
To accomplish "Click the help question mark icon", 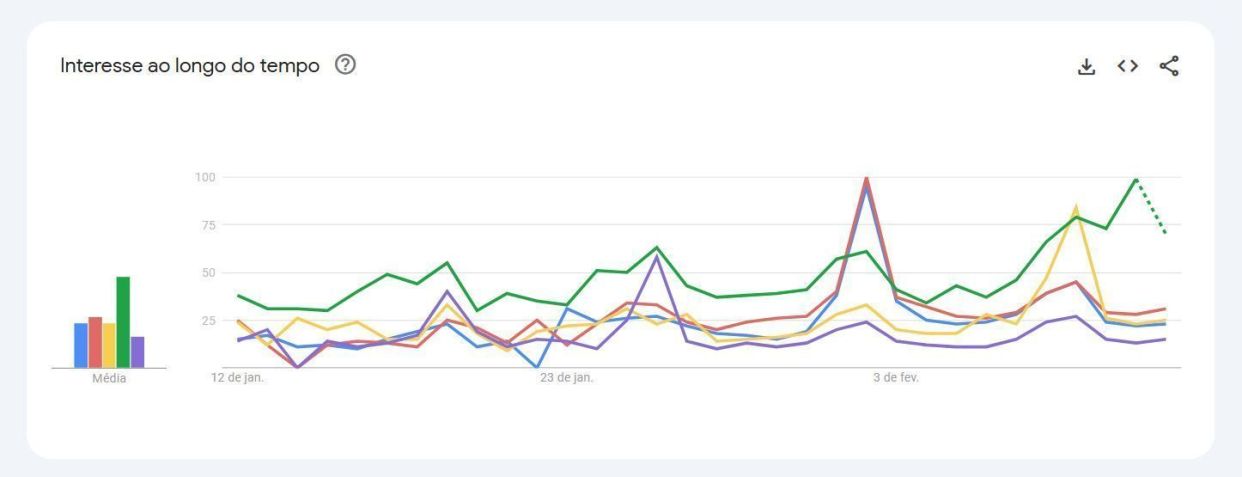I will coord(346,66).
